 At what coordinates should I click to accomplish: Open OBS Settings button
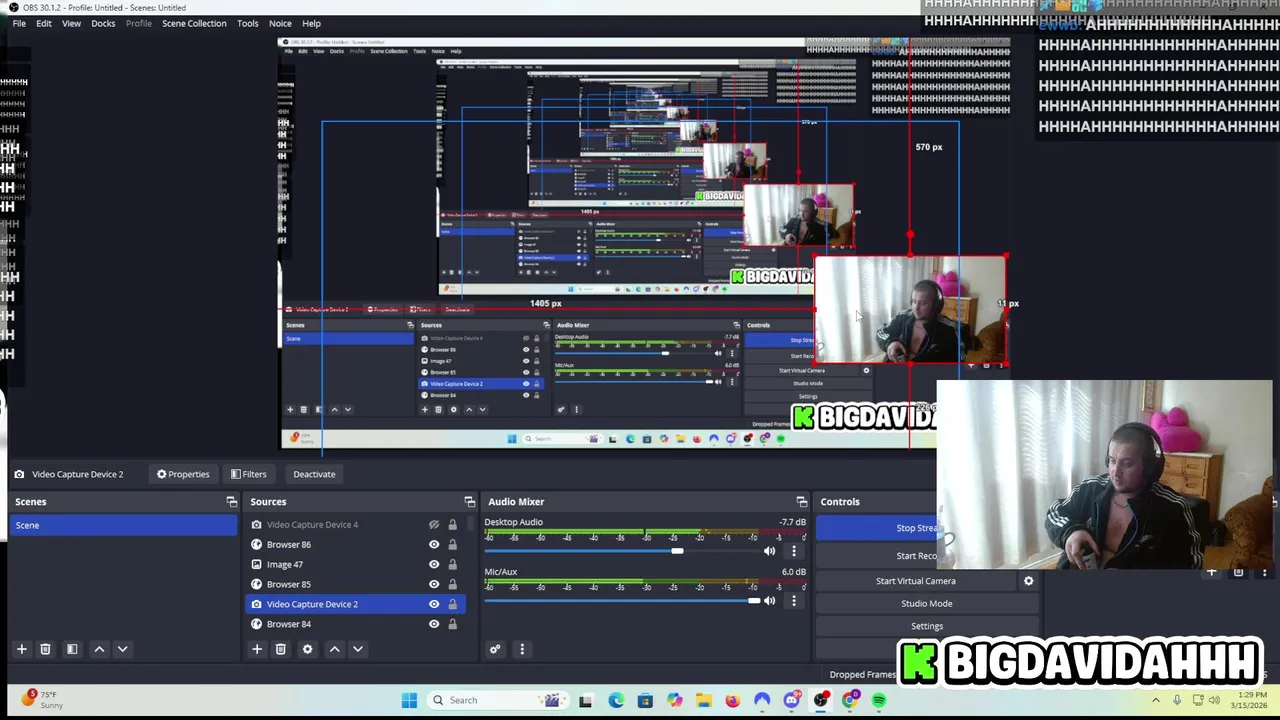click(926, 626)
